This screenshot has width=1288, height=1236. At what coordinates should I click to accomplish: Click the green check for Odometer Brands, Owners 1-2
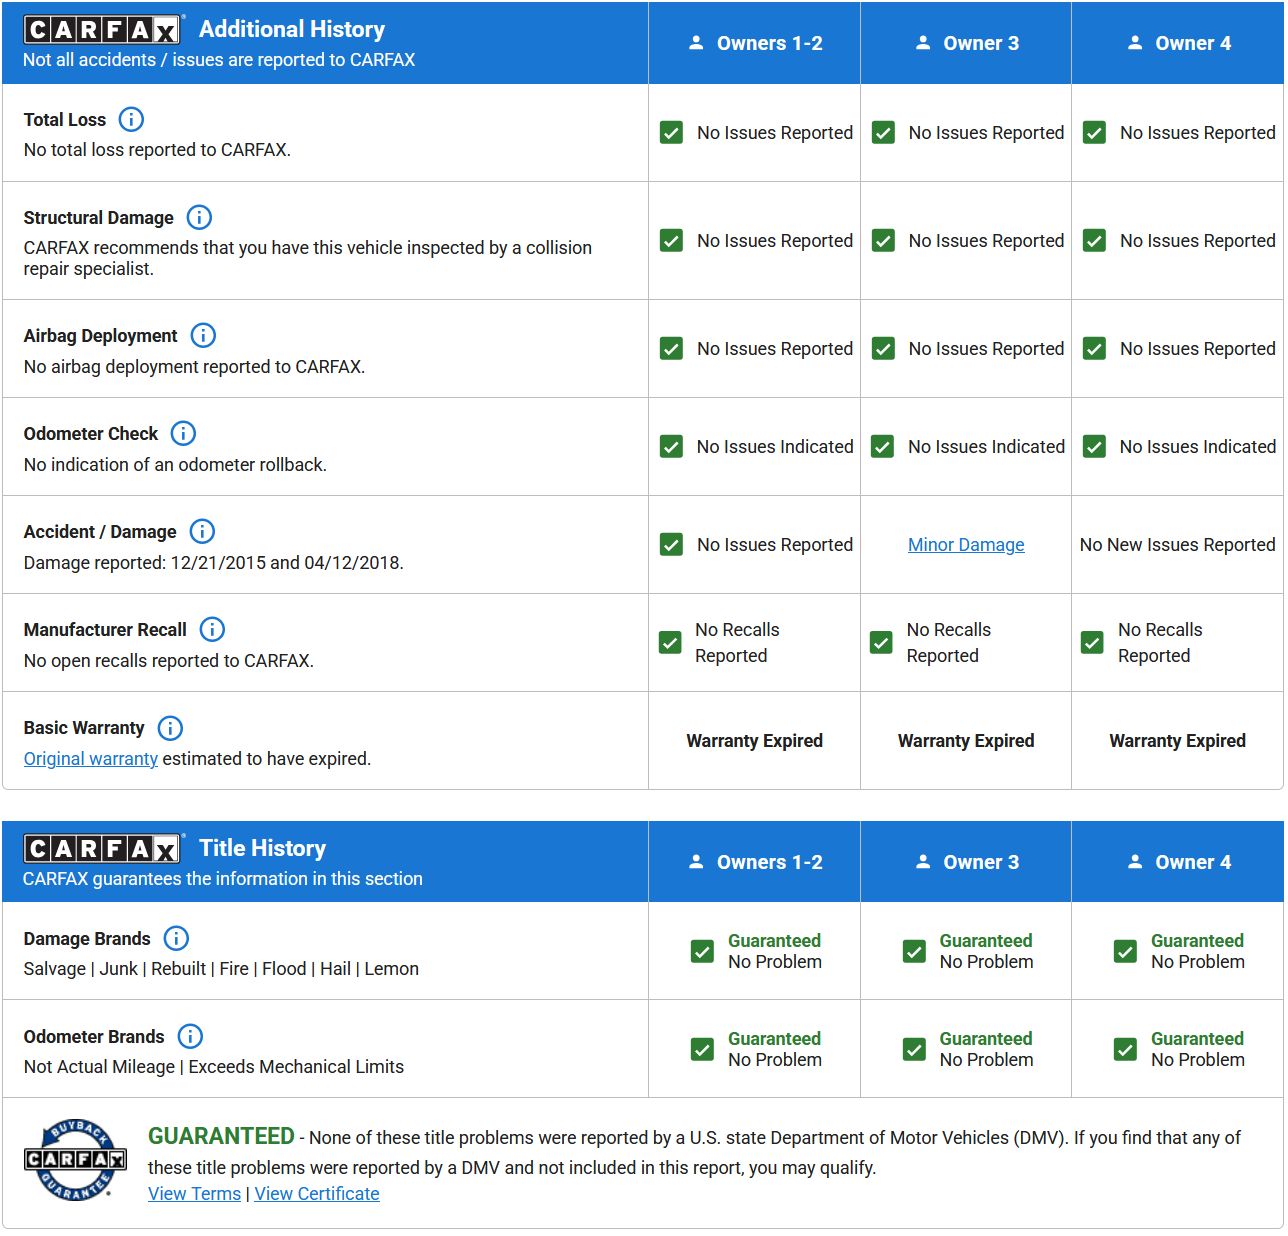(703, 1049)
